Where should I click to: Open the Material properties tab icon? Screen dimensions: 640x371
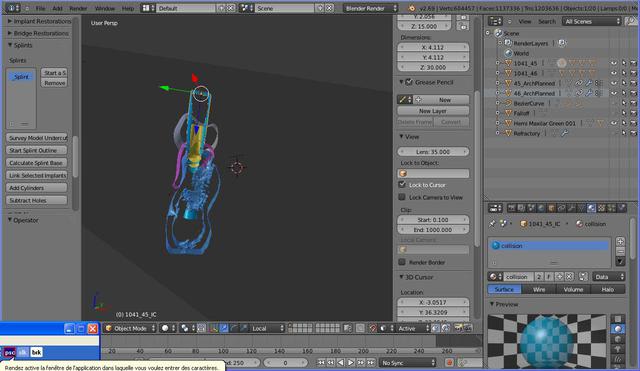[591, 209]
